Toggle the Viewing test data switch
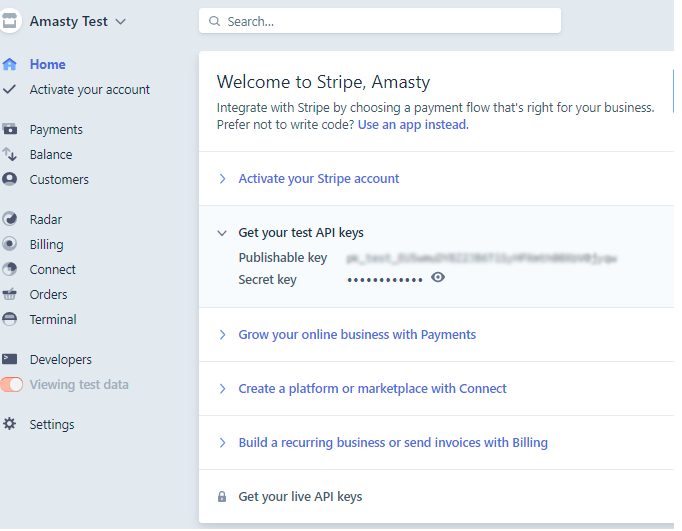This screenshot has width=682, height=531. [12, 384]
